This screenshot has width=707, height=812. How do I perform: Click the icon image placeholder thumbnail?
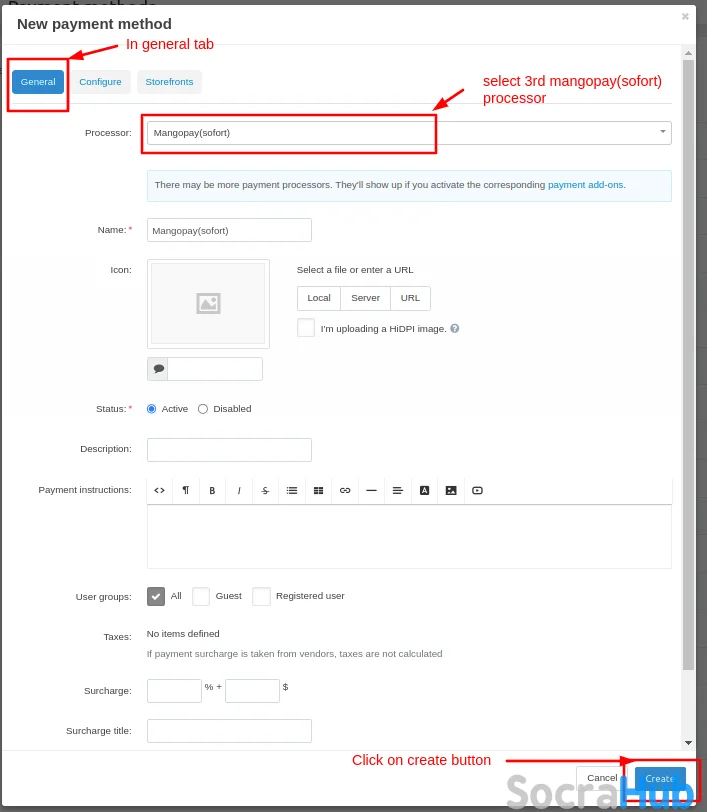208,303
